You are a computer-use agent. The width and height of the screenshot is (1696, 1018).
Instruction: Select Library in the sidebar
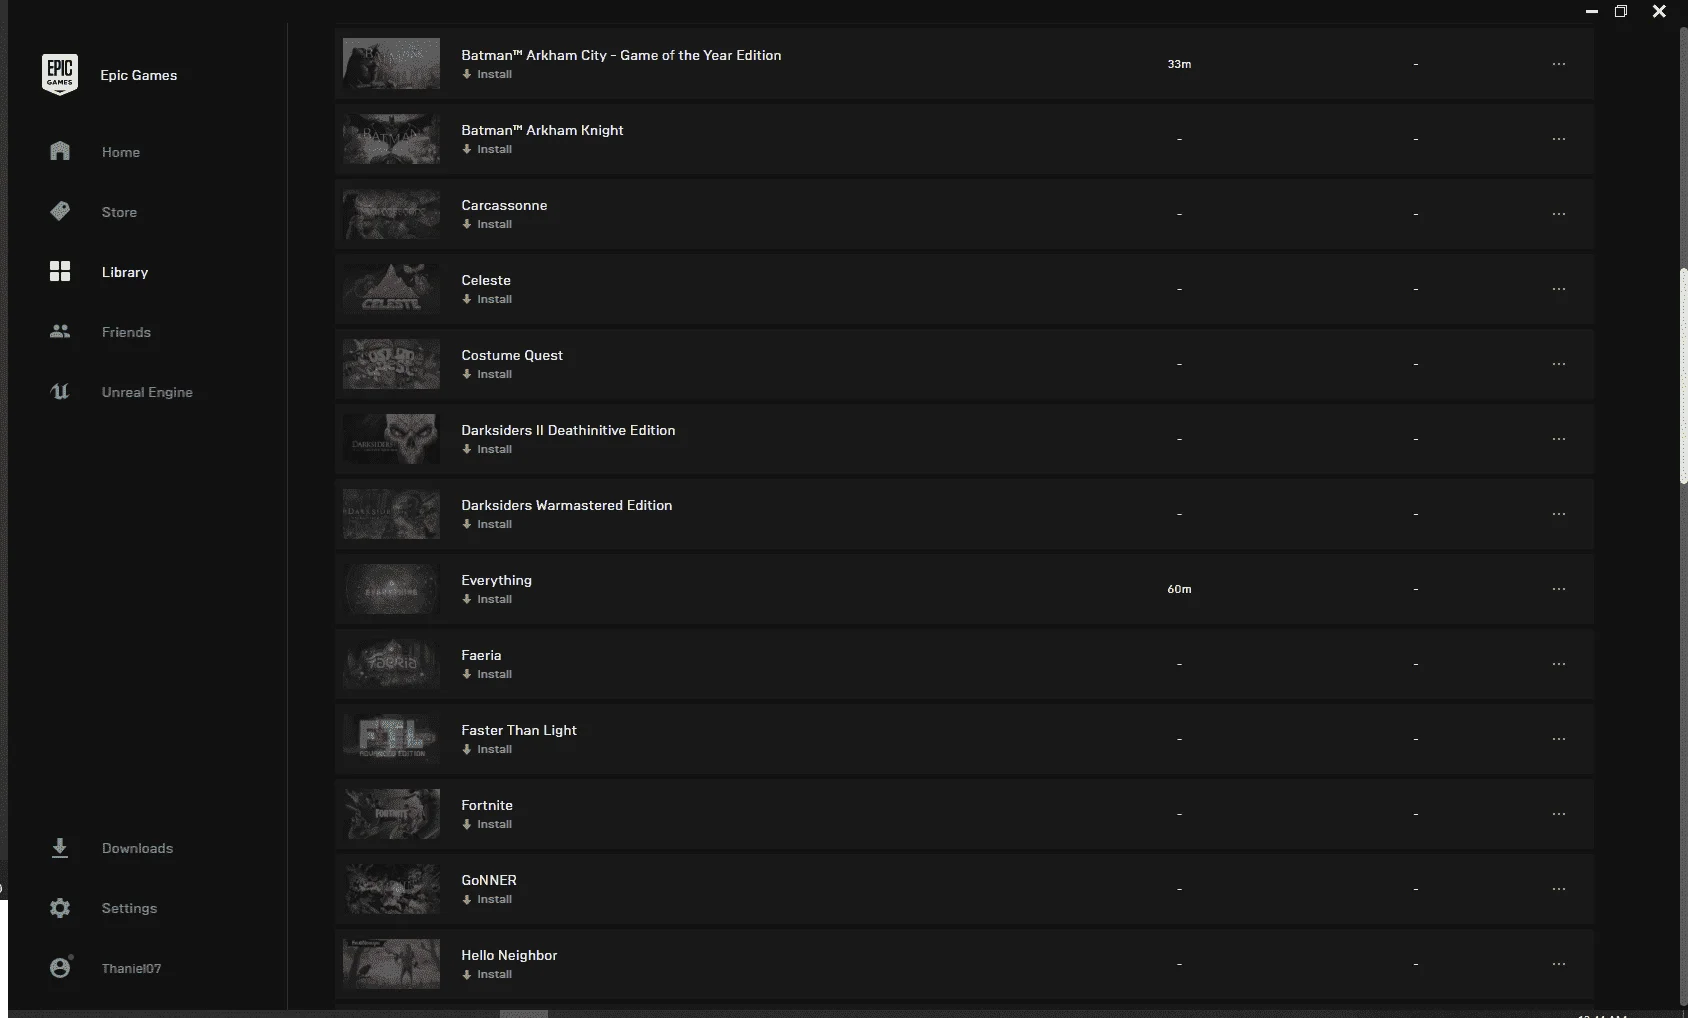[x=125, y=272]
